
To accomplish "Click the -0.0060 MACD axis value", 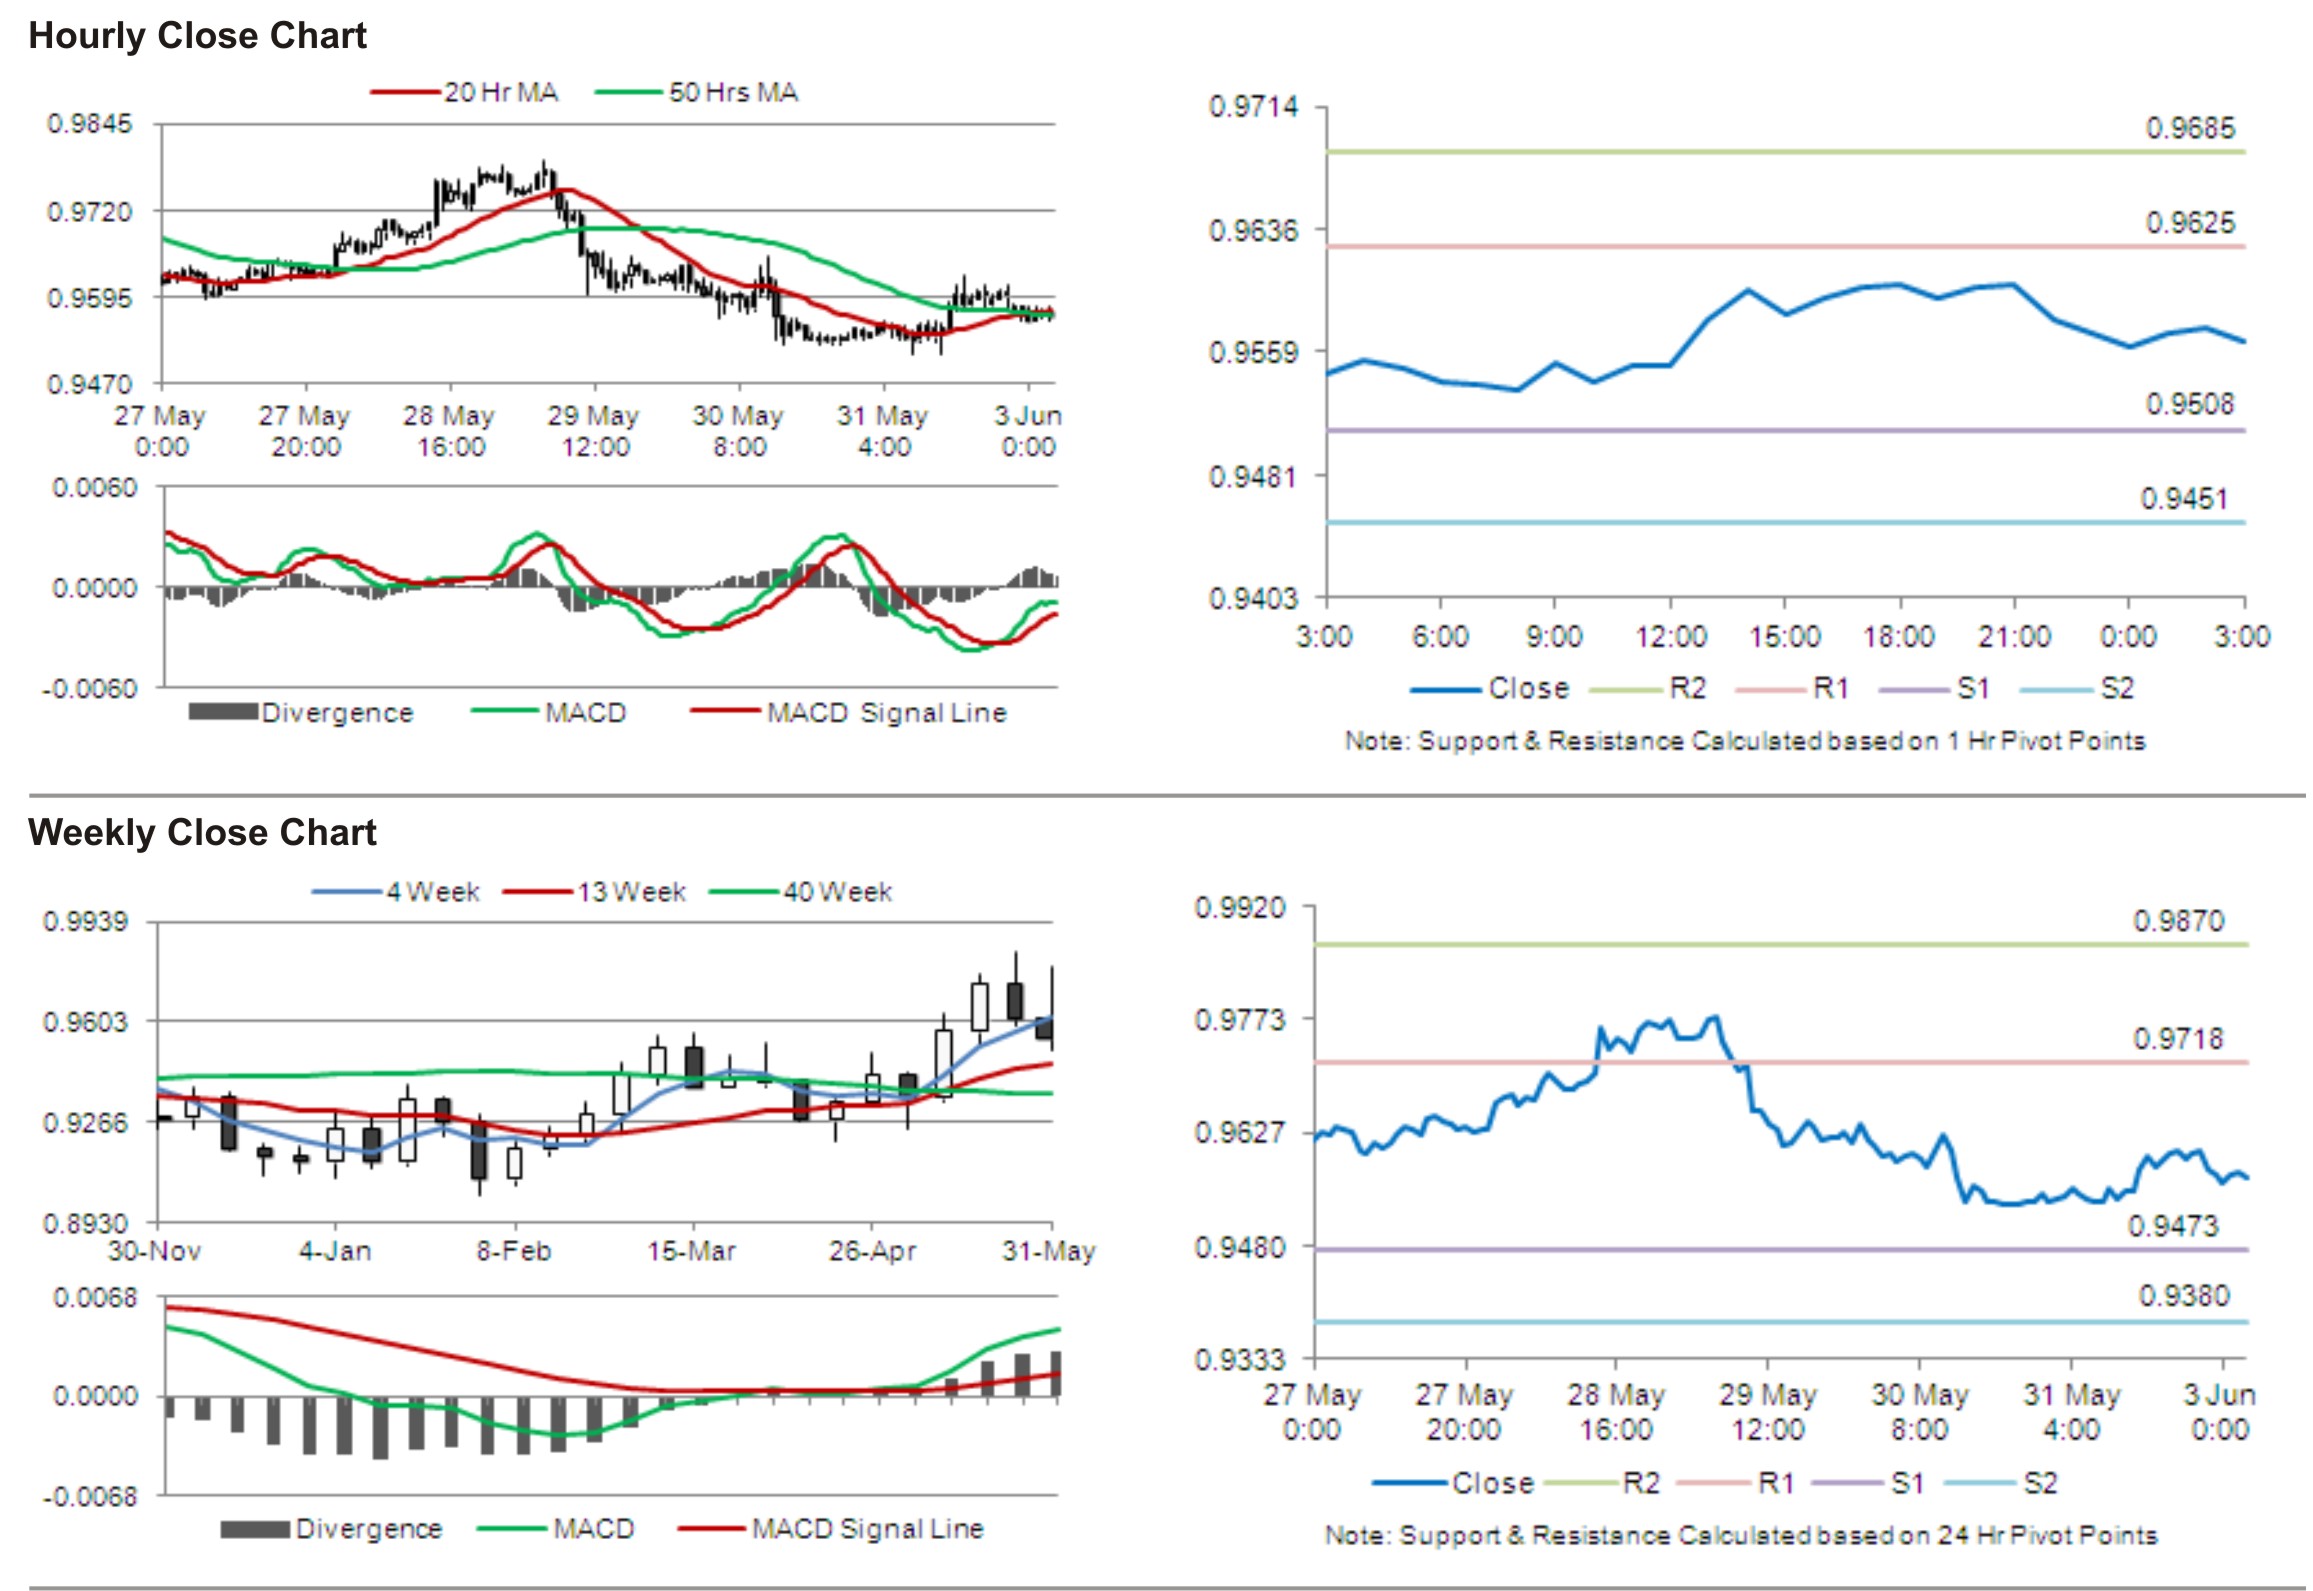I will click(89, 689).
